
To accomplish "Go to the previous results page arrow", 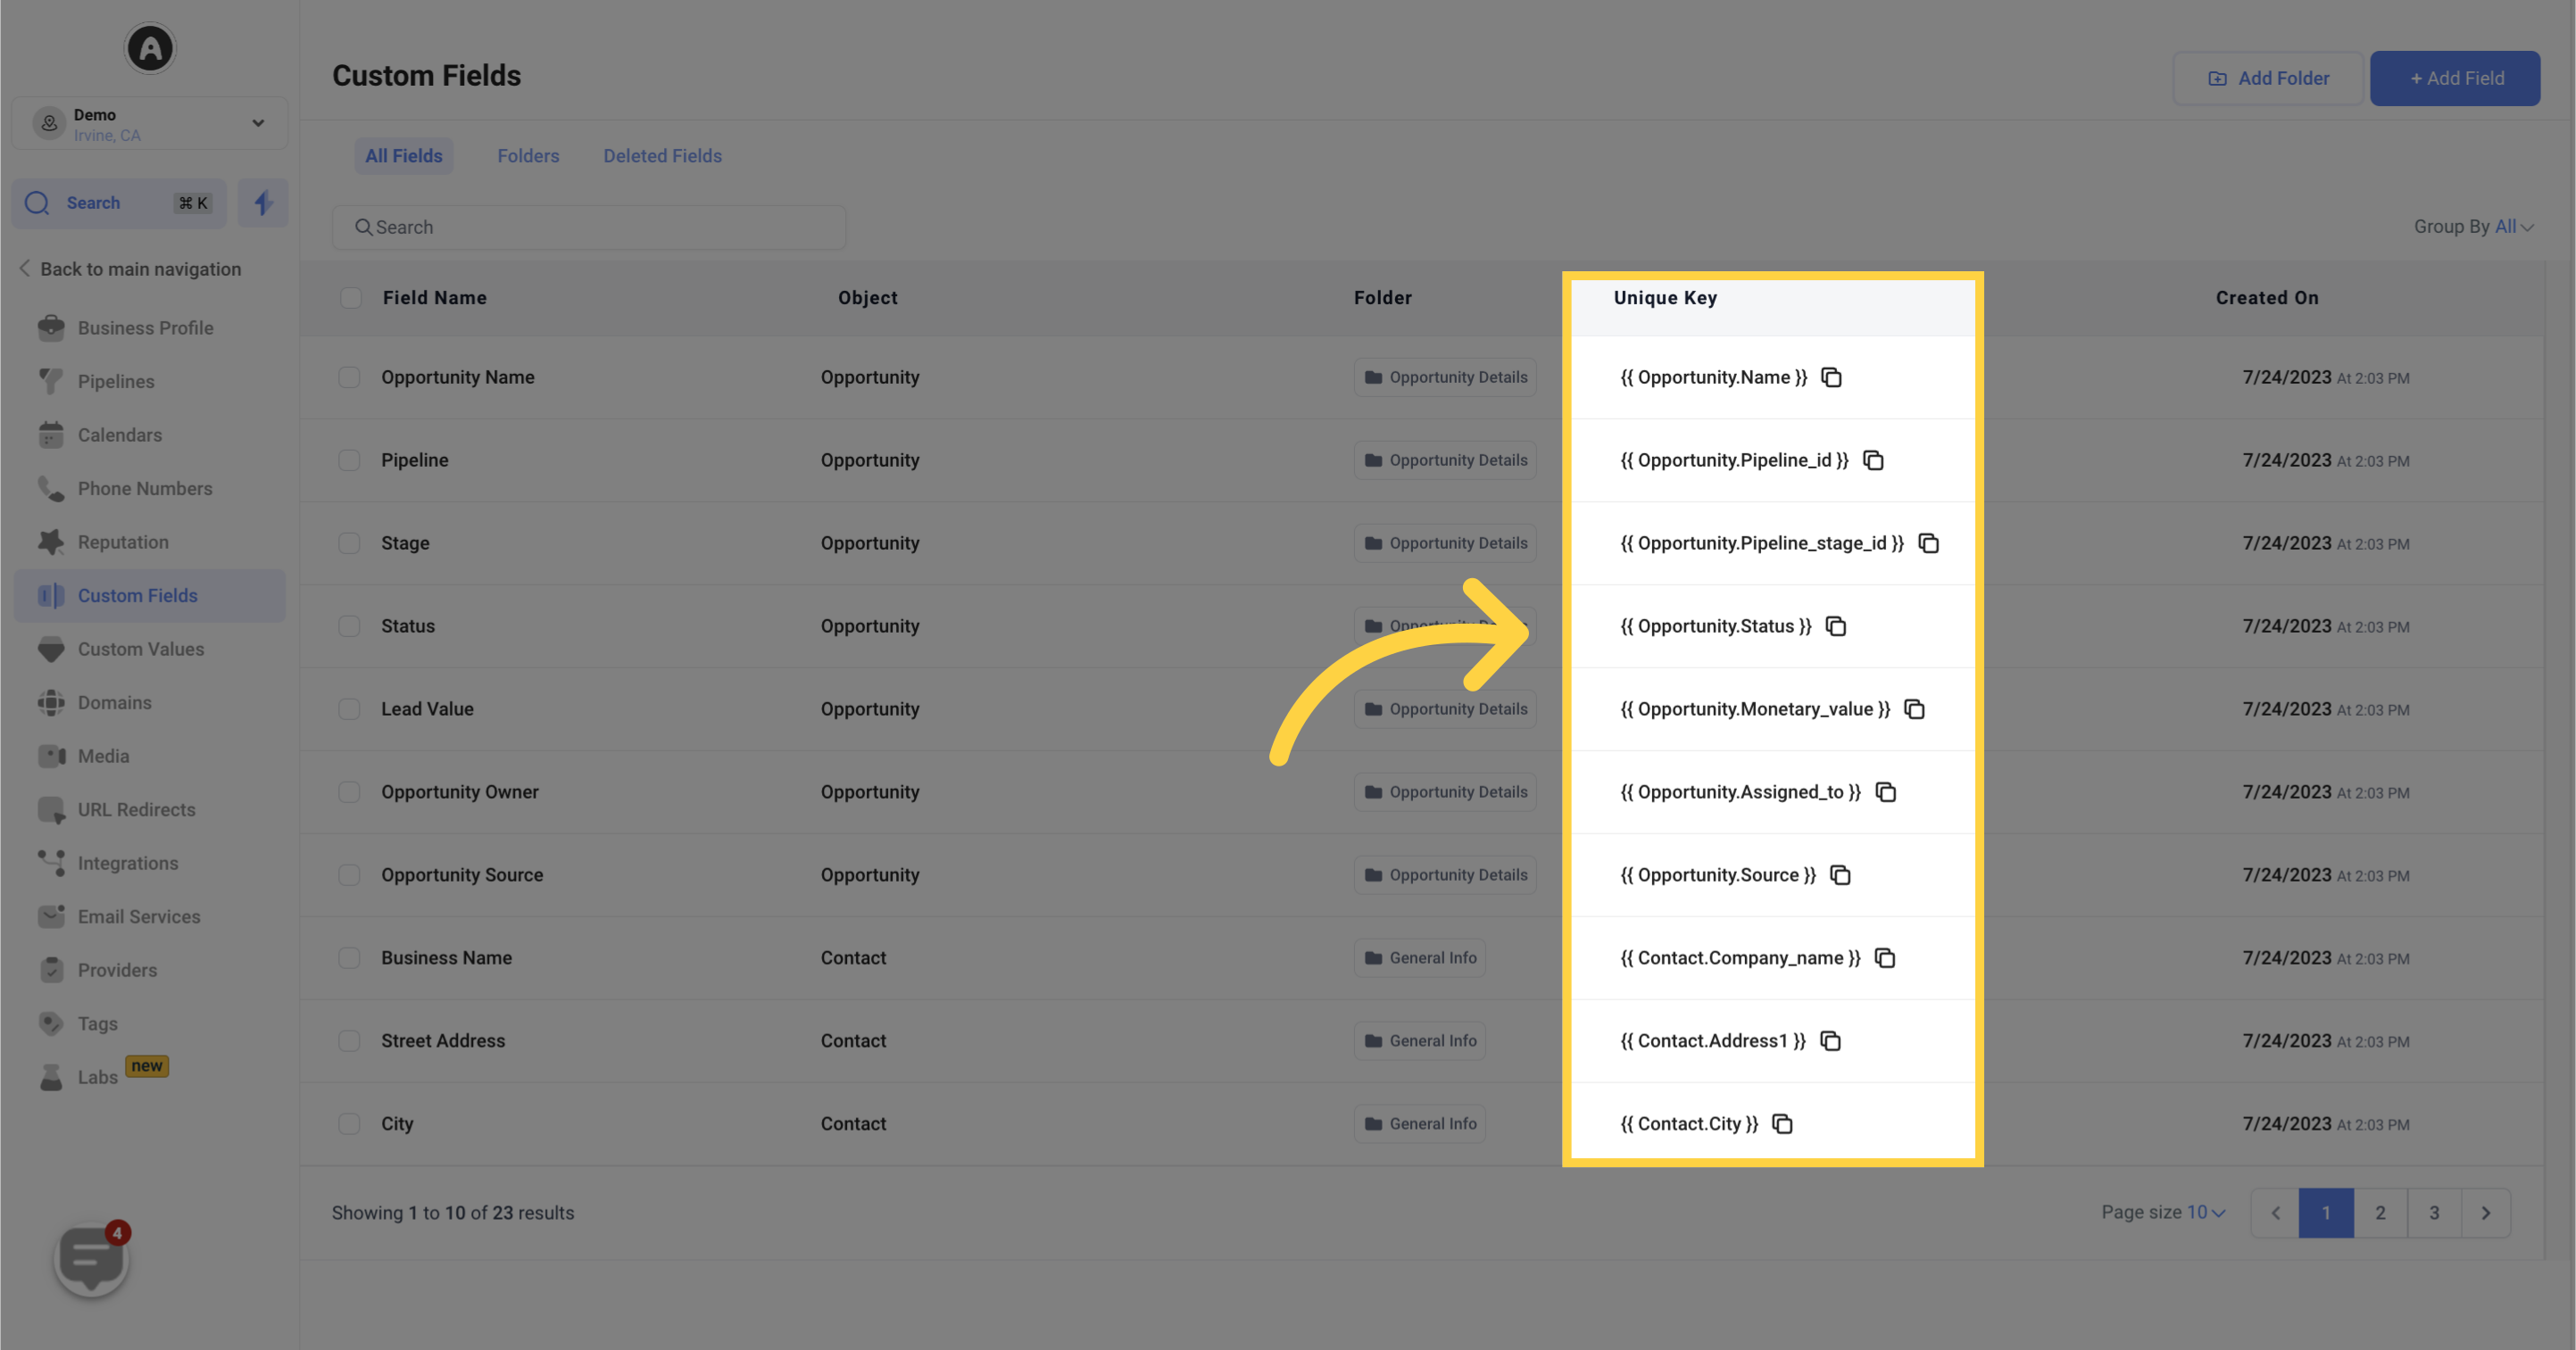I will (x=2275, y=1213).
